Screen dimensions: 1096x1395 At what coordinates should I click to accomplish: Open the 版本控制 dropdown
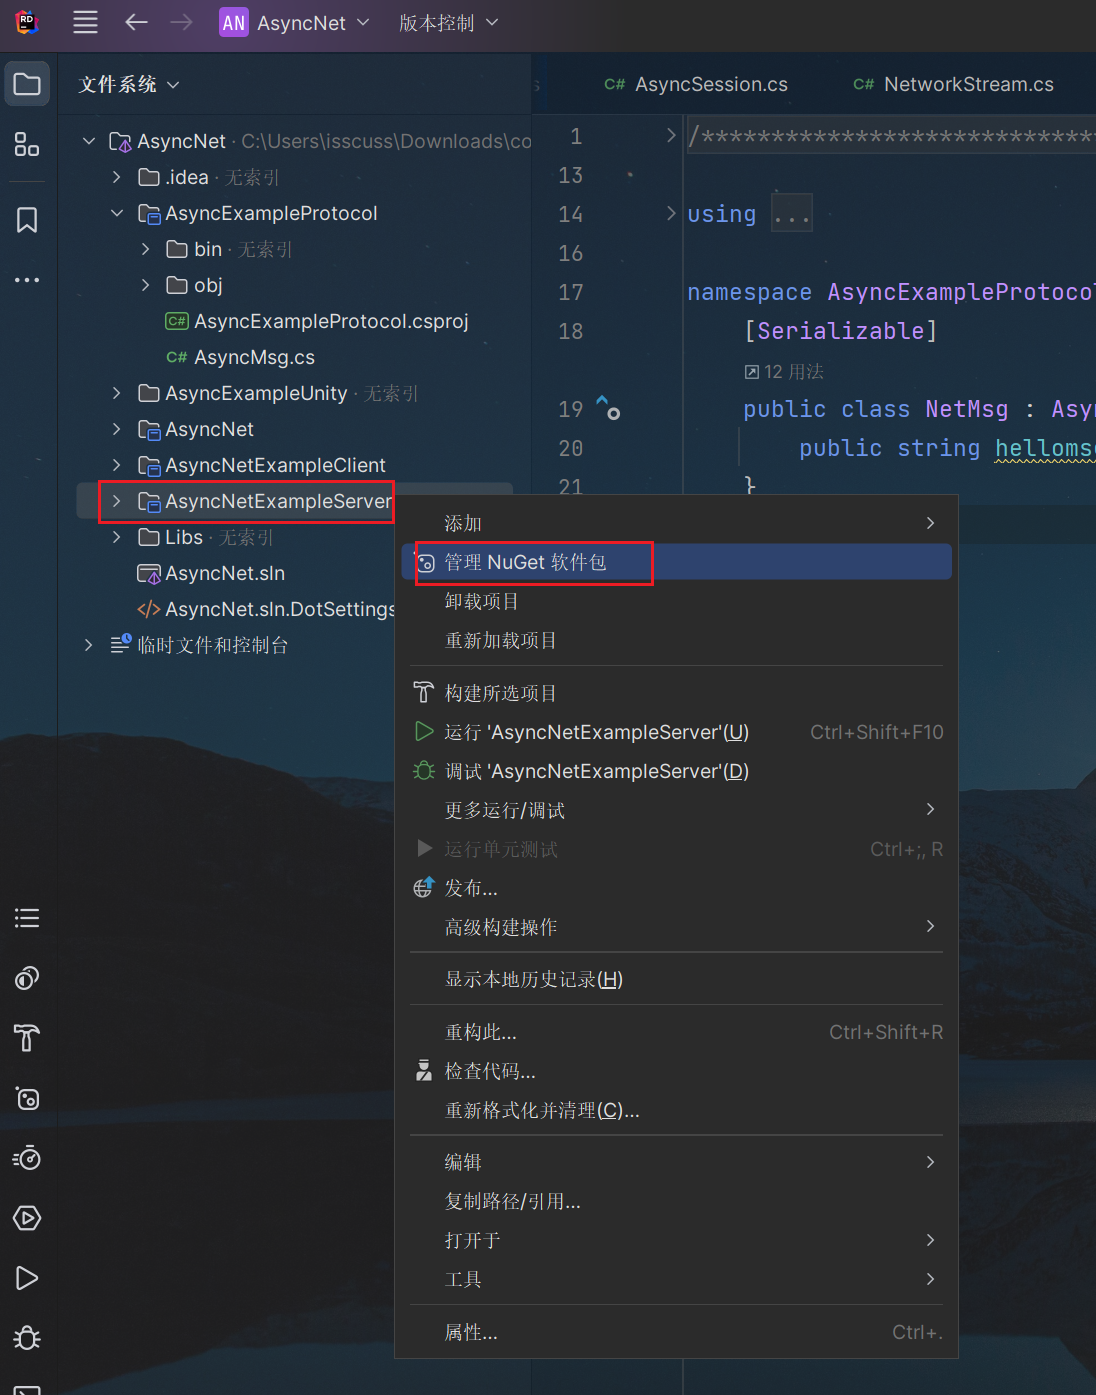pyautogui.click(x=448, y=23)
